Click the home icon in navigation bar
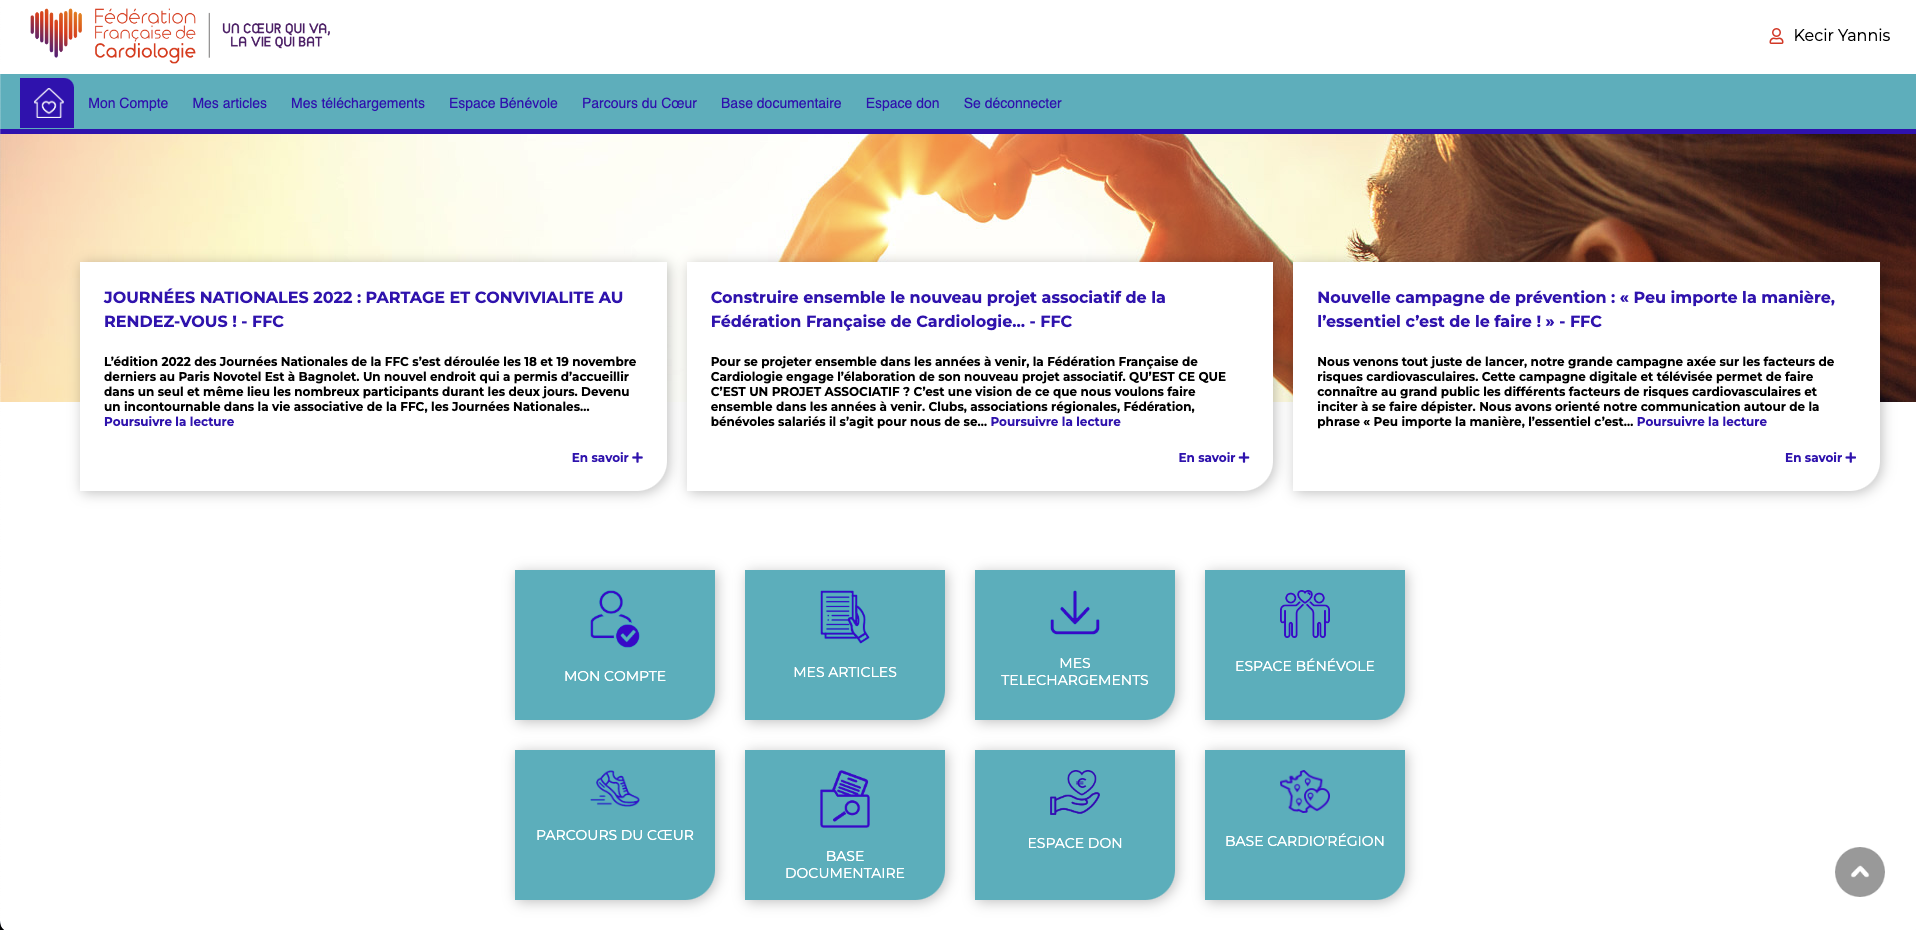Viewport: 1916px width, 930px height. click(47, 103)
